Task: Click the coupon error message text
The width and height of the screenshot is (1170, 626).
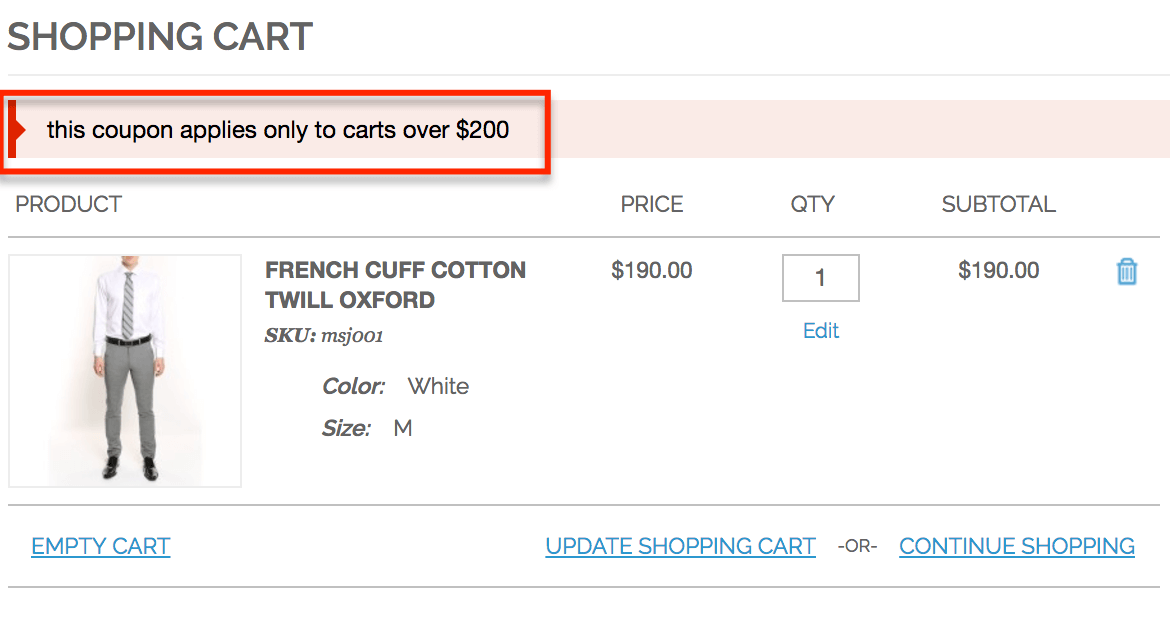Action: pos(278,130)
